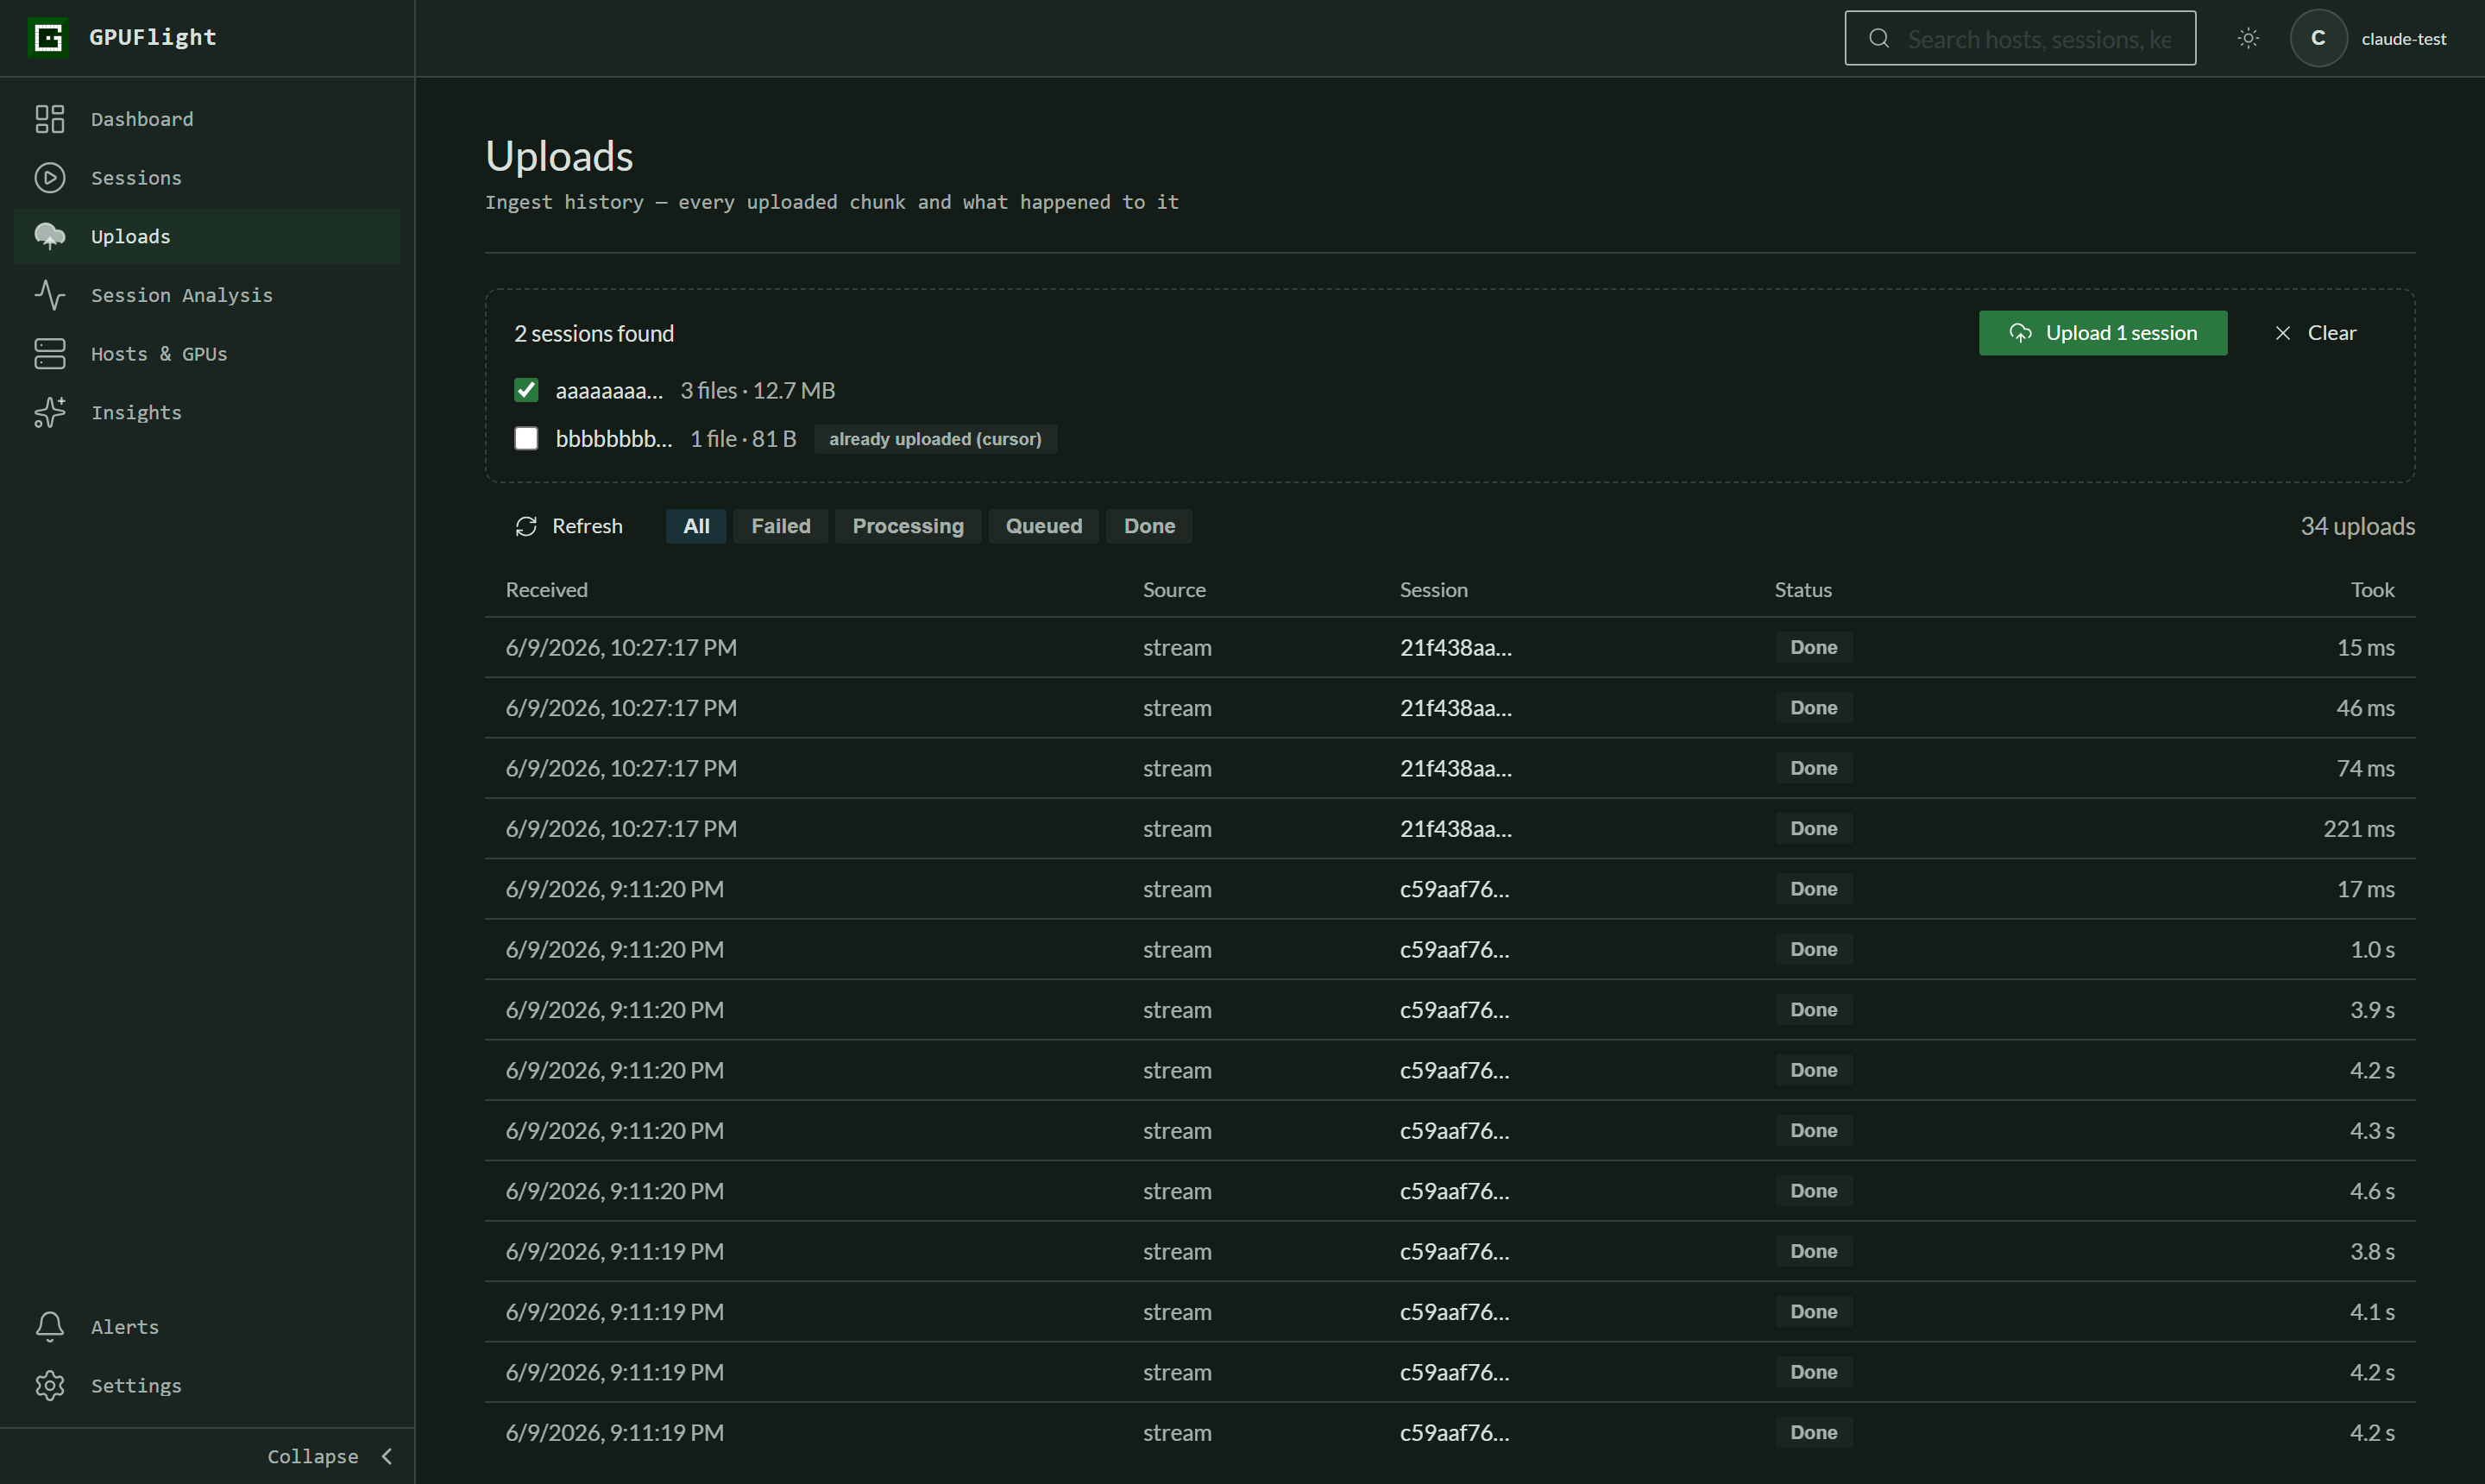Click the 'bbbbbbbb...' session name
The width and height of the screenshot is (2485, 1484).
click(x=614, y=439)
